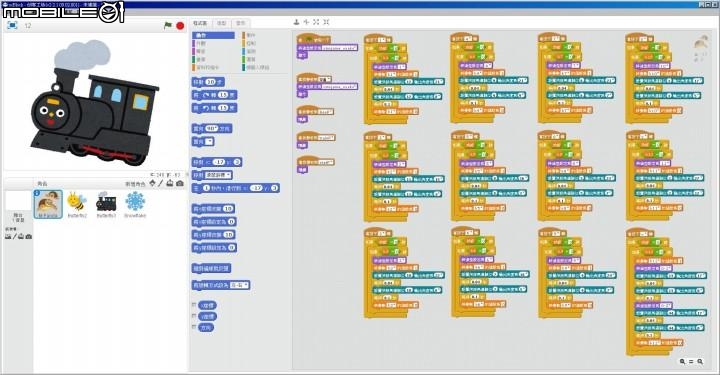Edit the value in set y to 0 block
The image size is (720, 375).
[x=231, y=248]
